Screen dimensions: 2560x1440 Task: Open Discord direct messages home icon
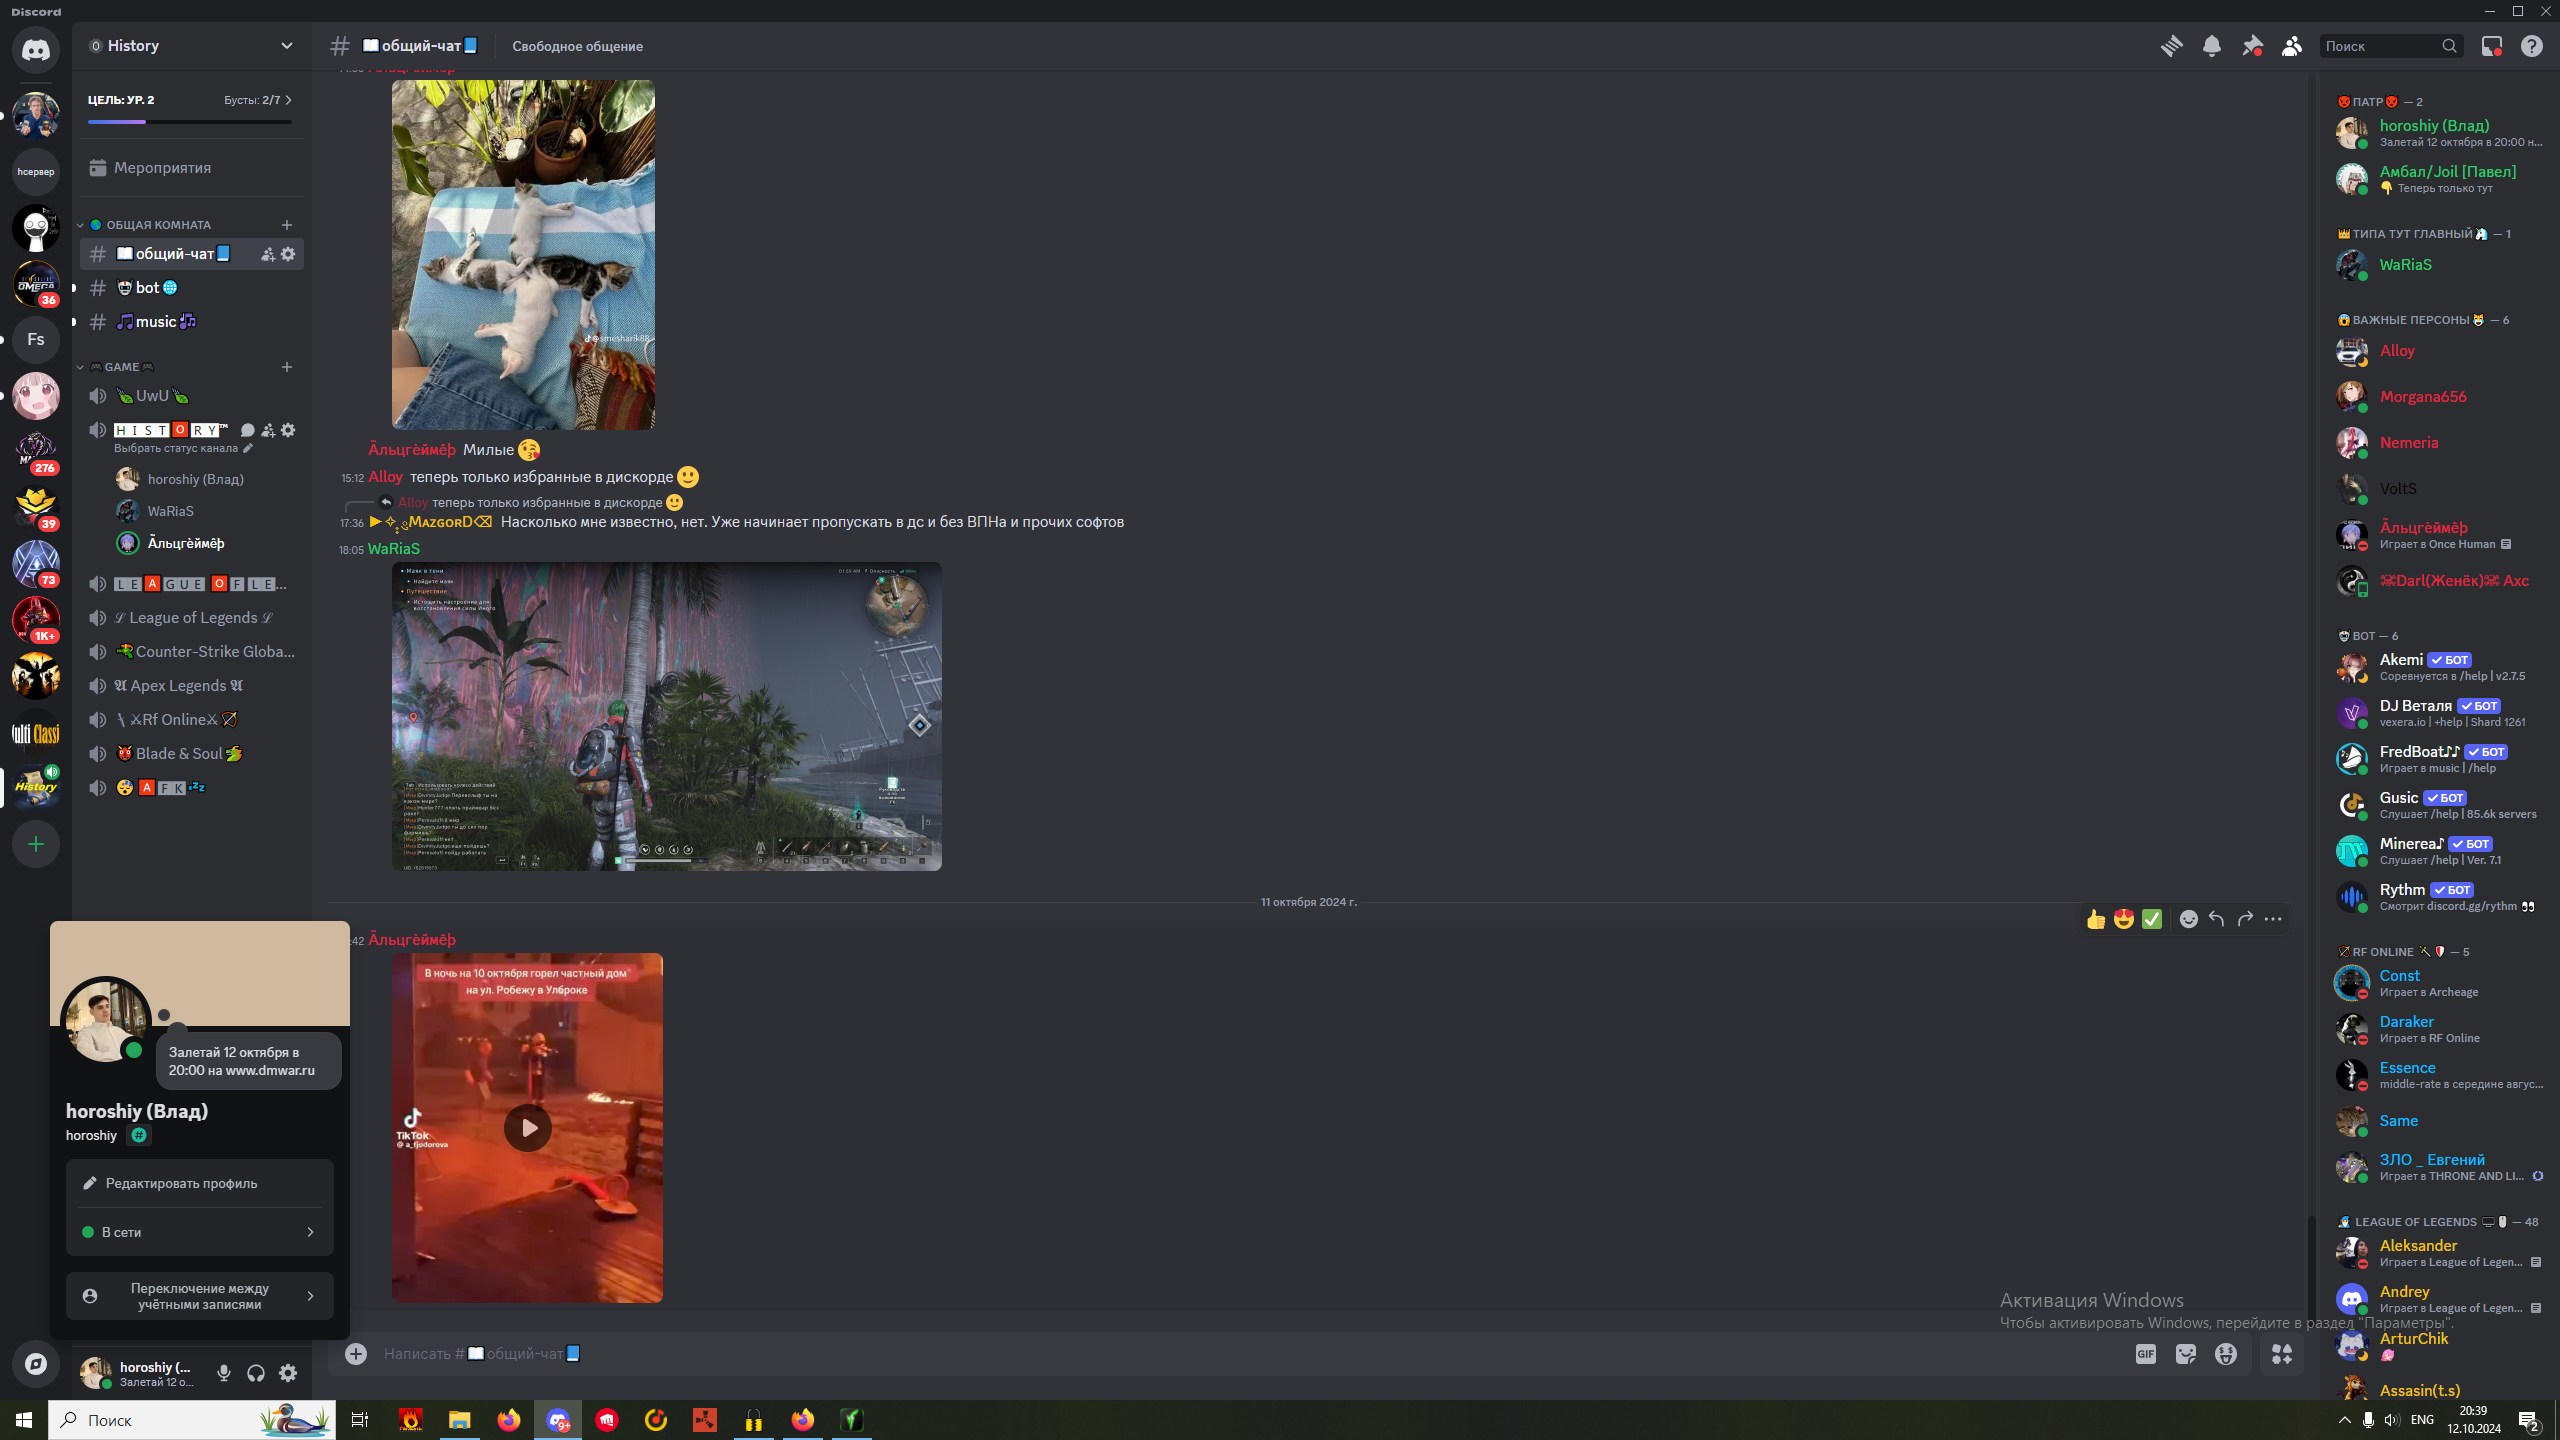point(36,50)
